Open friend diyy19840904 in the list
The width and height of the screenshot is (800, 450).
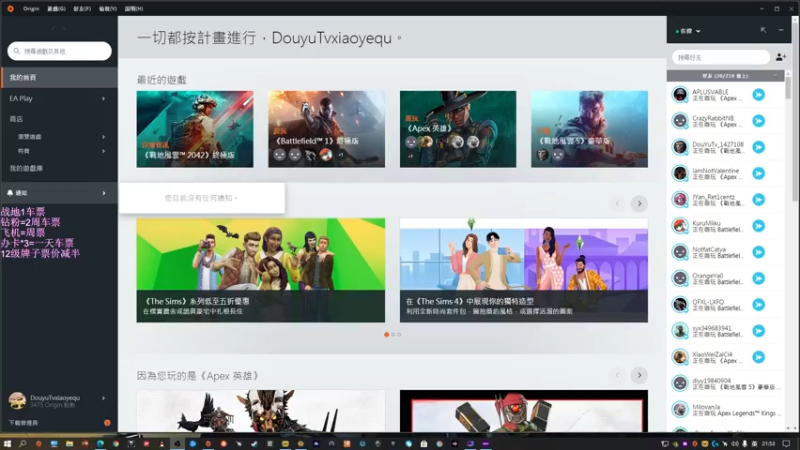click(x=726, y=383)
